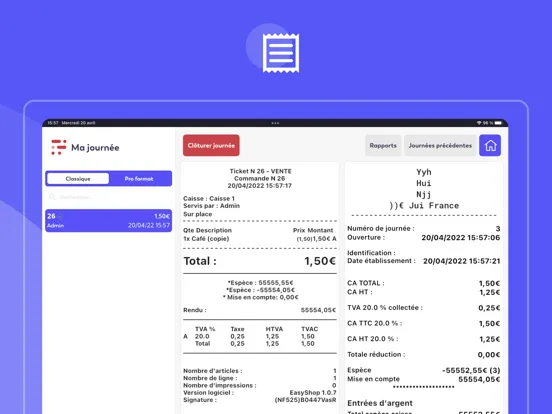Select ticket 26 in the list

(108, 221)
